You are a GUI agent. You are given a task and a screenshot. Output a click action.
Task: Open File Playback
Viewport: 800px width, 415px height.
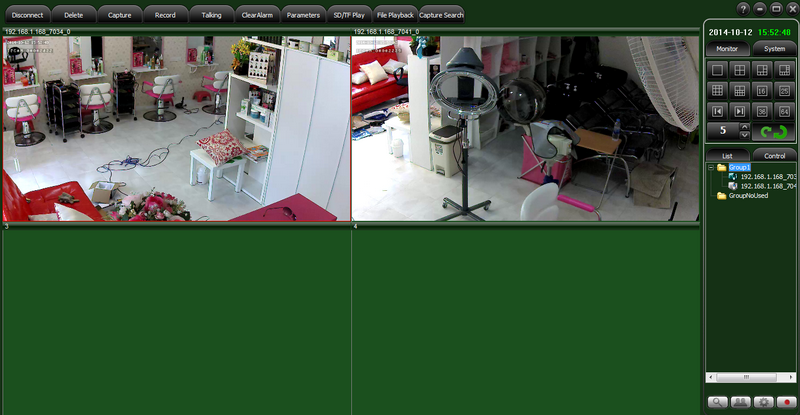coord(395,15)
